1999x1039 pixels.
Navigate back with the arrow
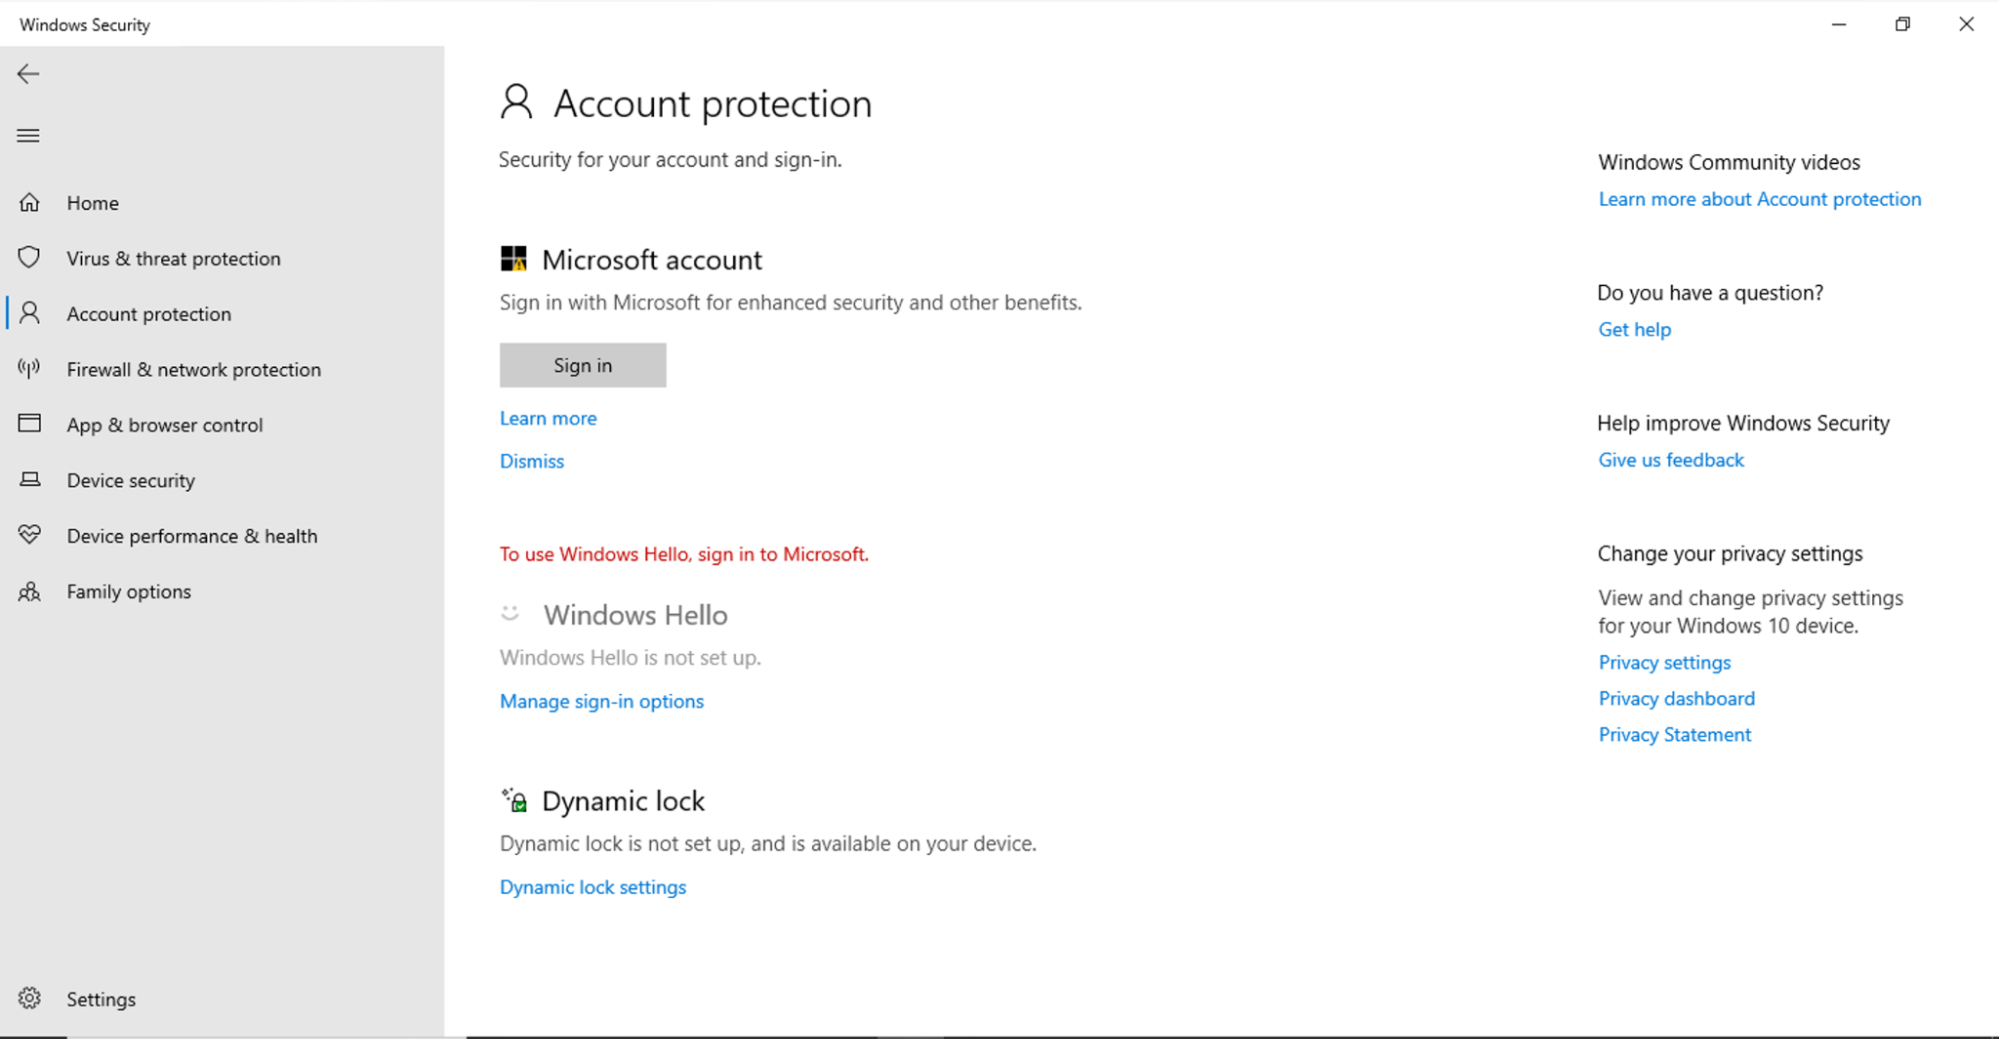28,73
